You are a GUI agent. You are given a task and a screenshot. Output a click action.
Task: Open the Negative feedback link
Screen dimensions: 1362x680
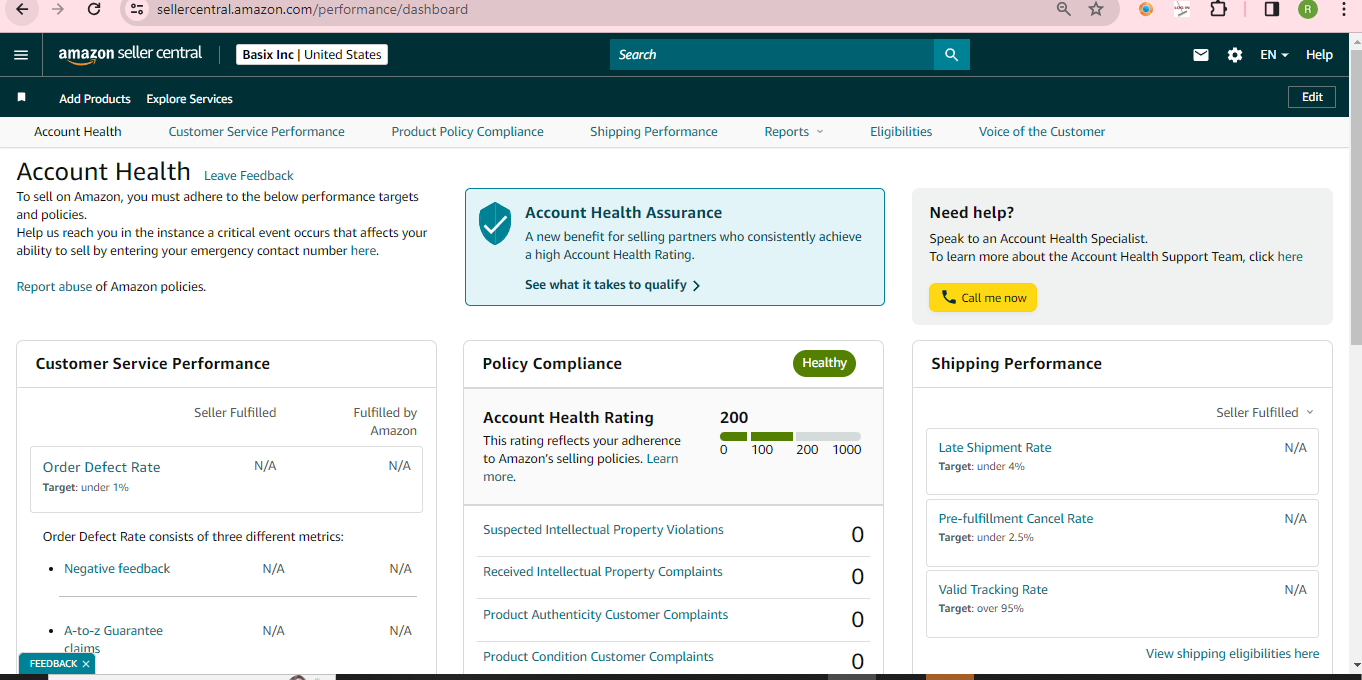[117, 569]
